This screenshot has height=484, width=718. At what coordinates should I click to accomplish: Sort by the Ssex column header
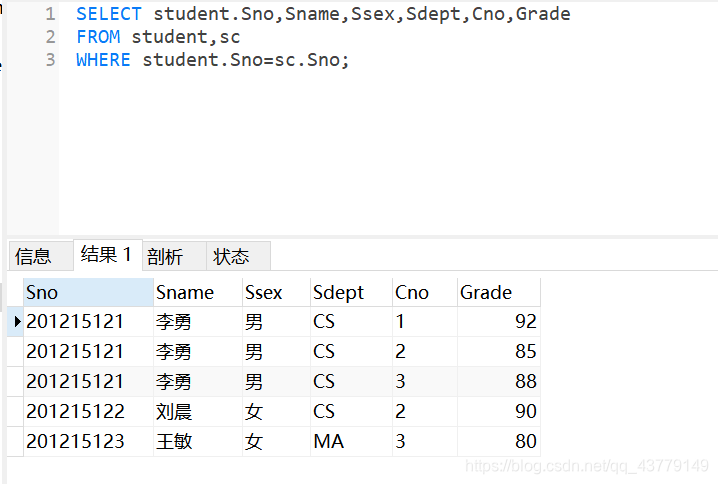[x=276, y=293]
